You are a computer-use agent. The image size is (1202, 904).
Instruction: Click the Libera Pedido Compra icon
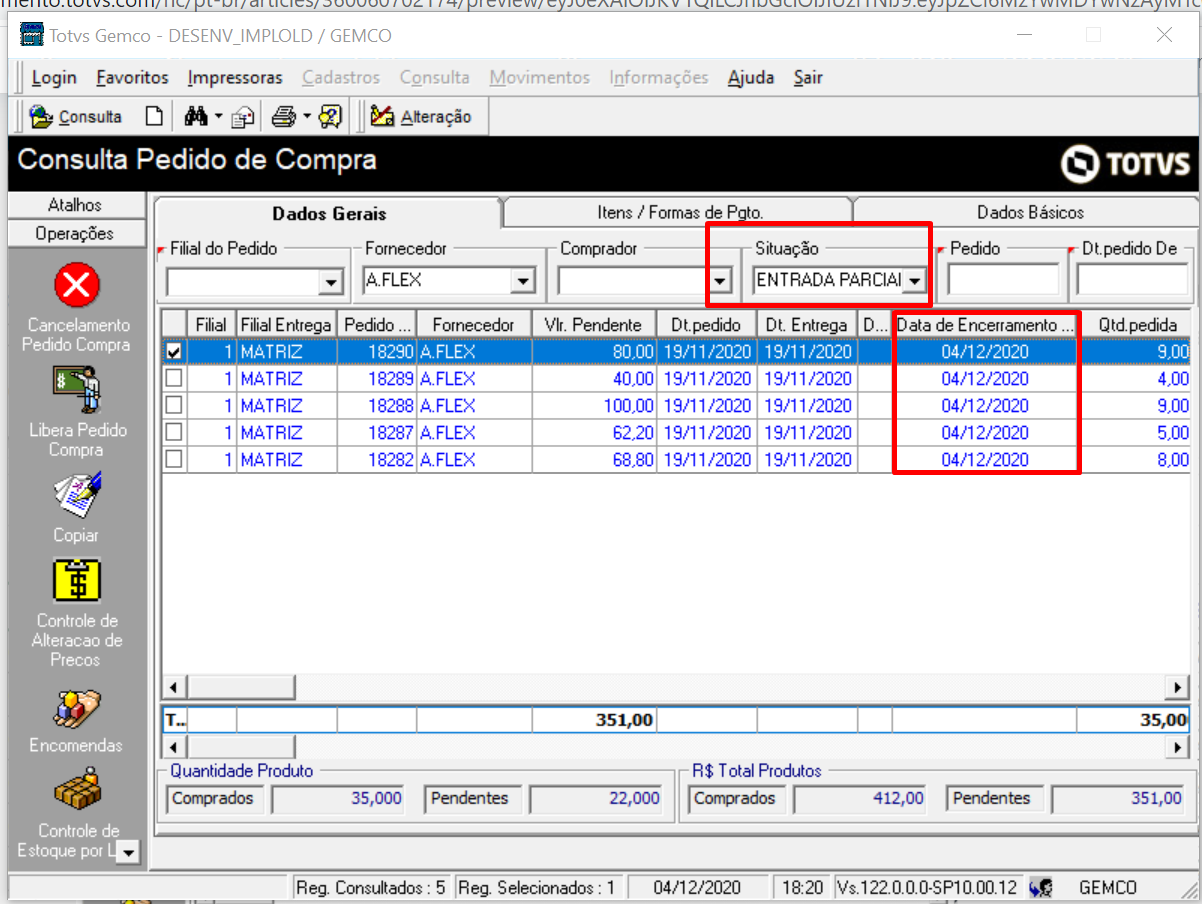tap(76, 390)
